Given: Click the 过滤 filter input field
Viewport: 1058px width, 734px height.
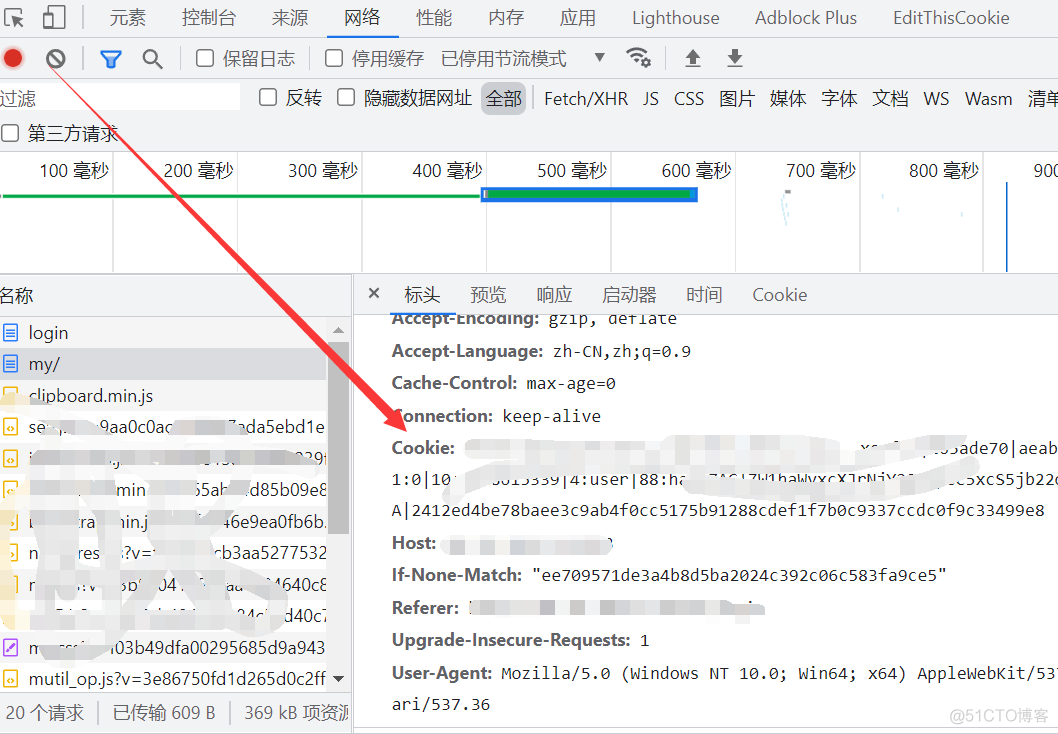Looking at the screenshot, I should [120, 98].
